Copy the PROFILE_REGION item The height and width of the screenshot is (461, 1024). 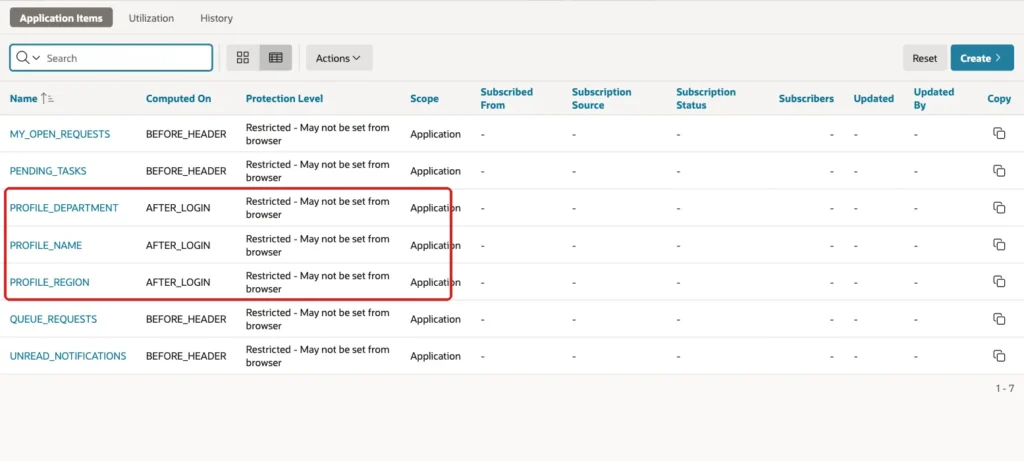coord(999,281)
